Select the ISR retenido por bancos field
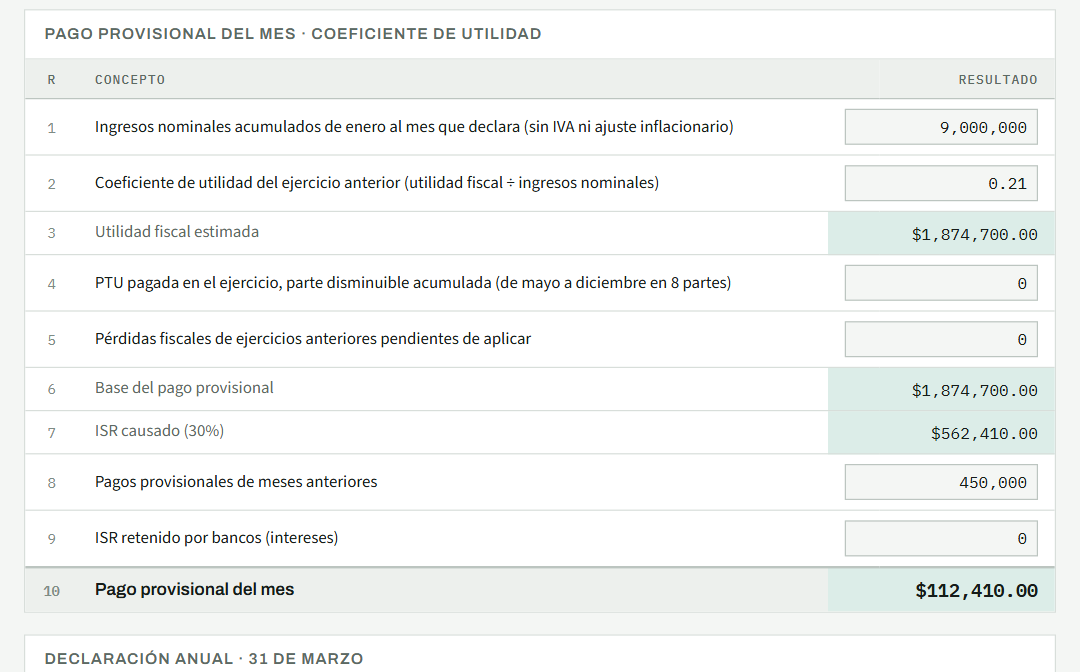This screenshot has width=1080, height=672. pyautogui.click(x=941, y=538)
